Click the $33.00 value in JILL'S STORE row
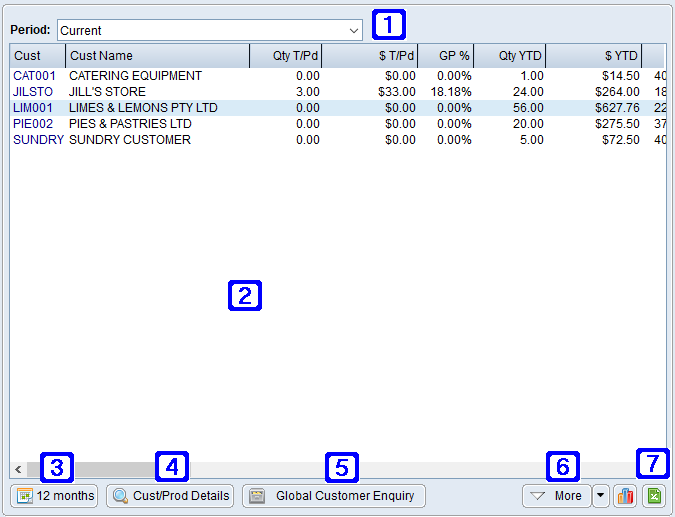The width and height of the screenshot is (675, 517). 397,92
